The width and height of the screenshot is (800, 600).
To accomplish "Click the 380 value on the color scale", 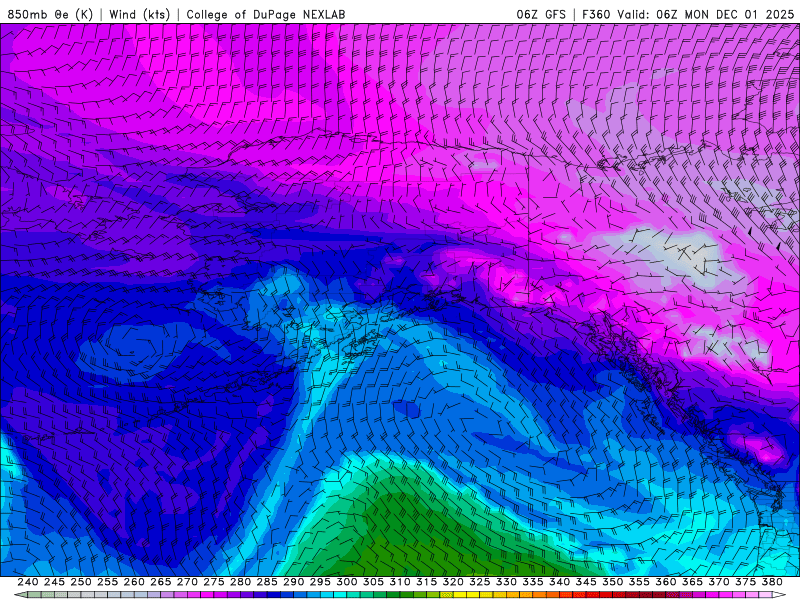I will [772, 582].
